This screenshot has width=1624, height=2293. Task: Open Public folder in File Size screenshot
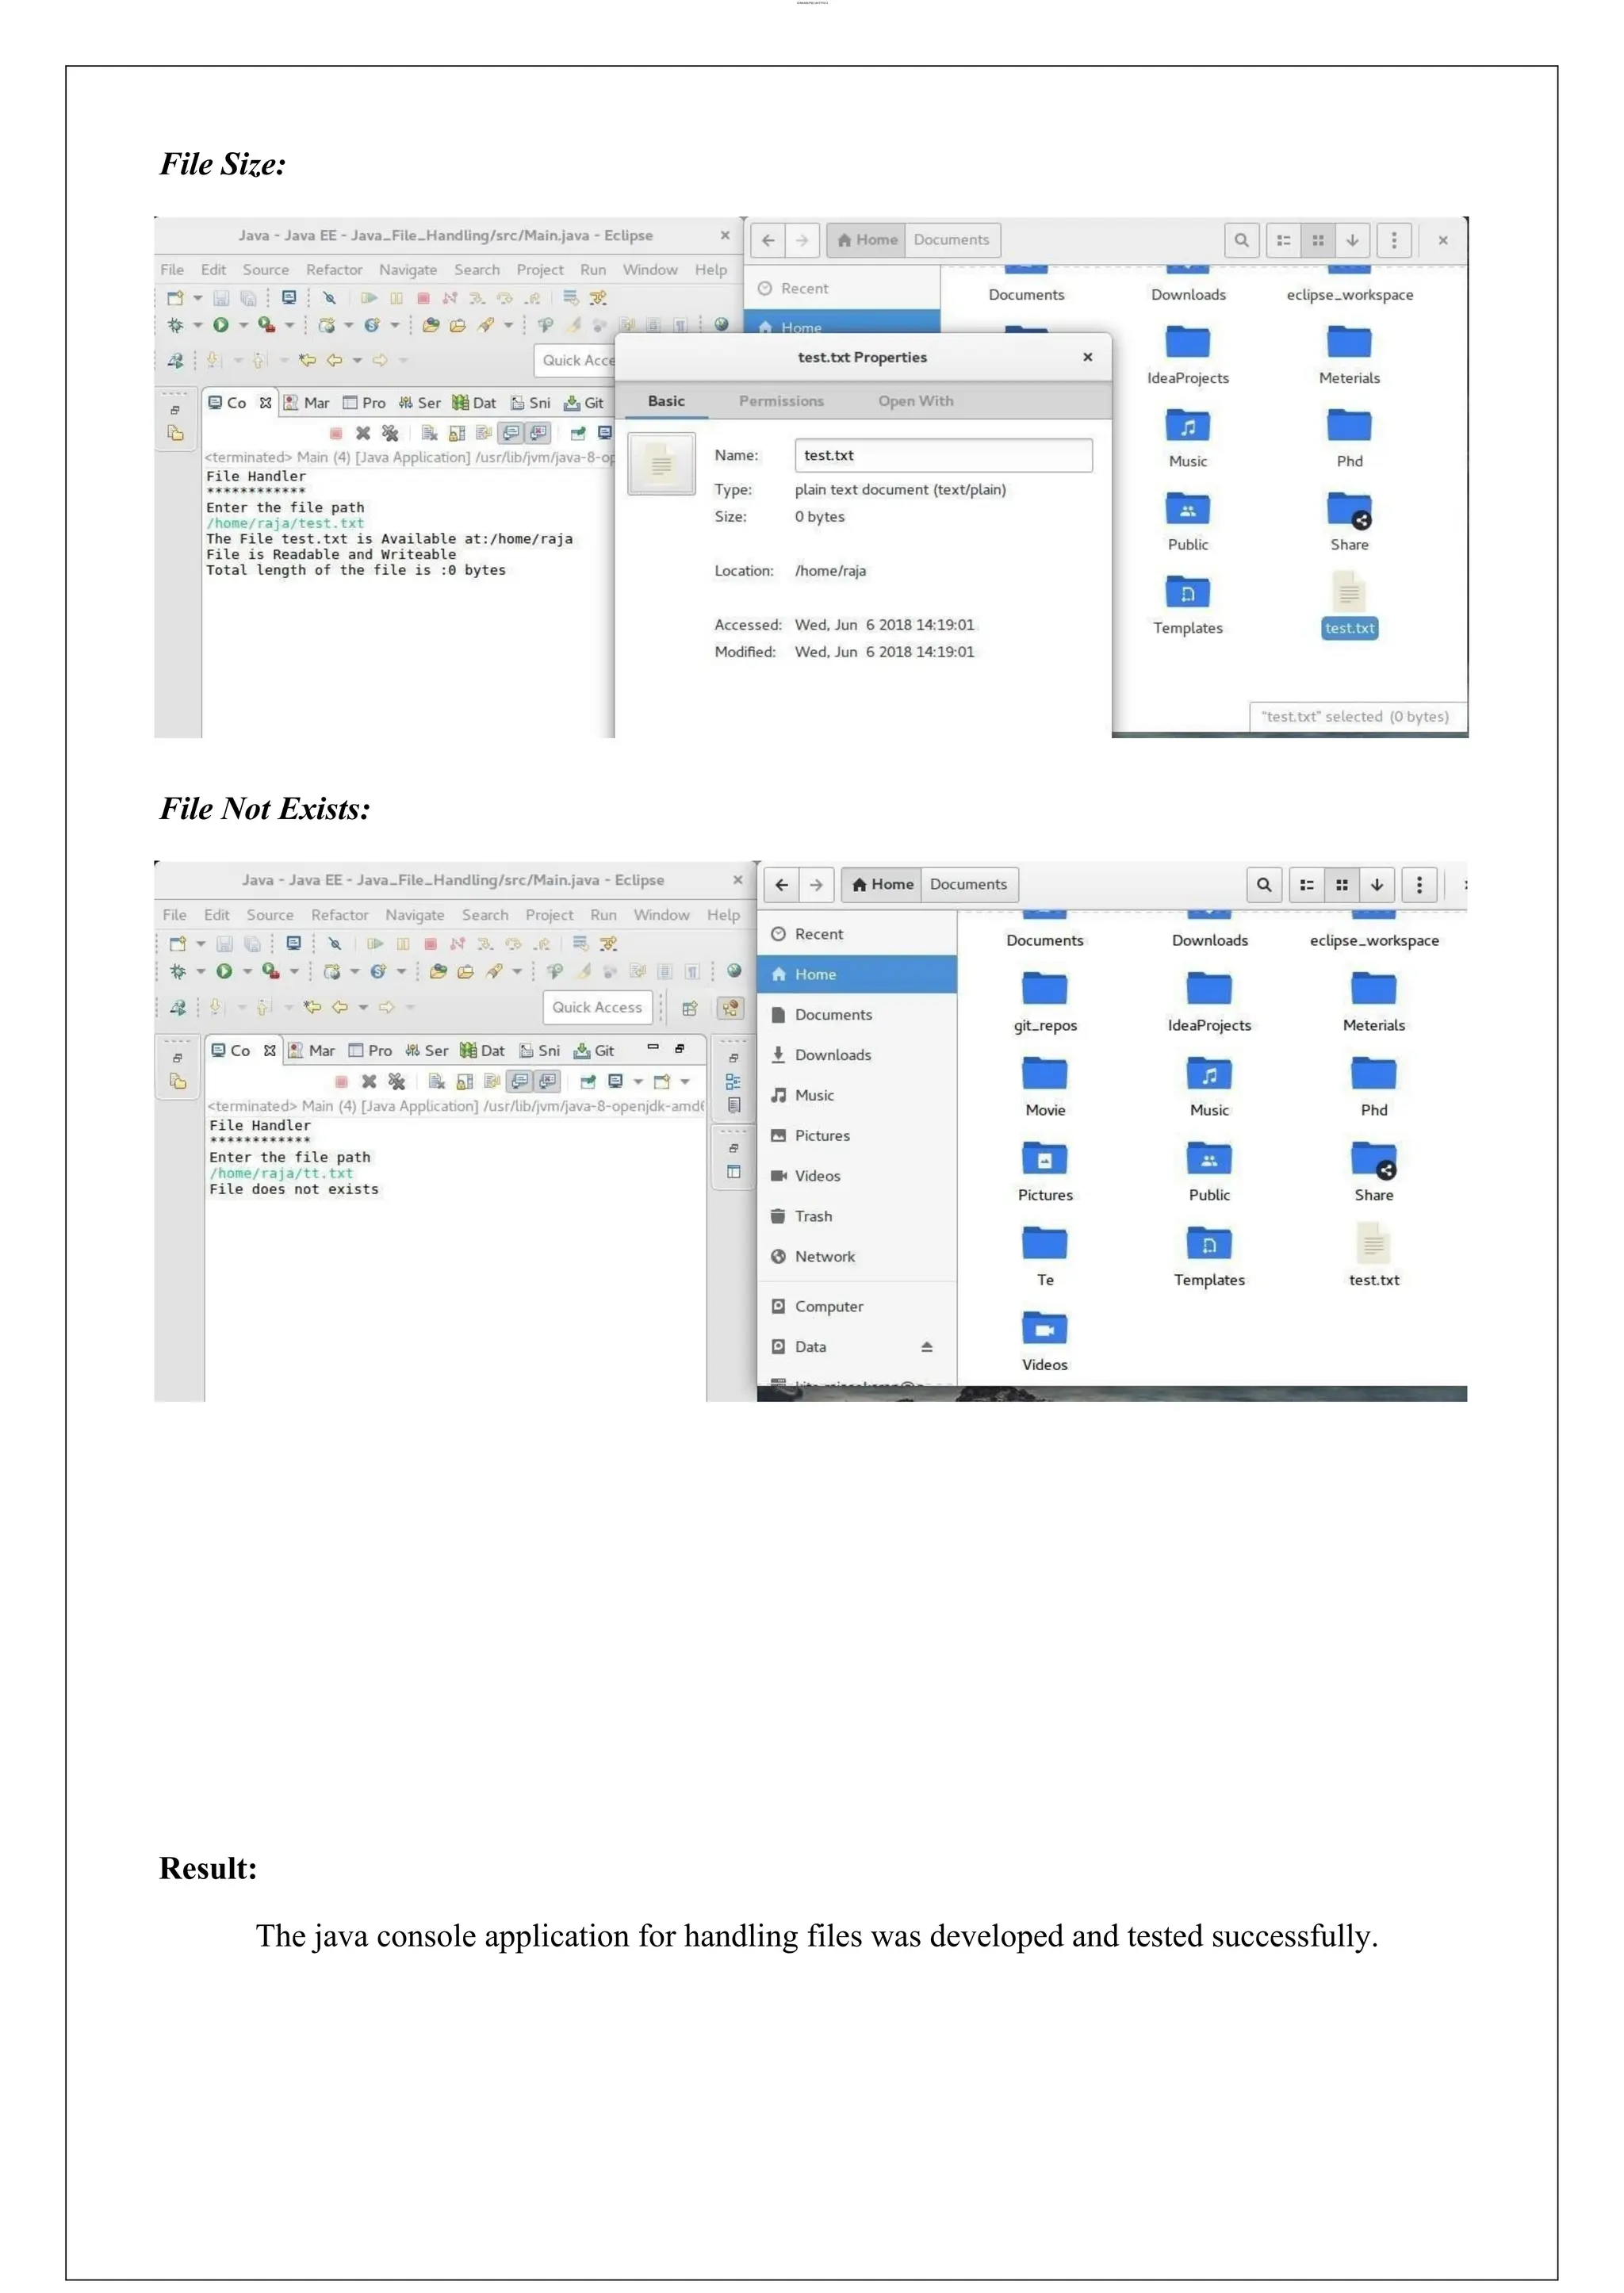1187,521
